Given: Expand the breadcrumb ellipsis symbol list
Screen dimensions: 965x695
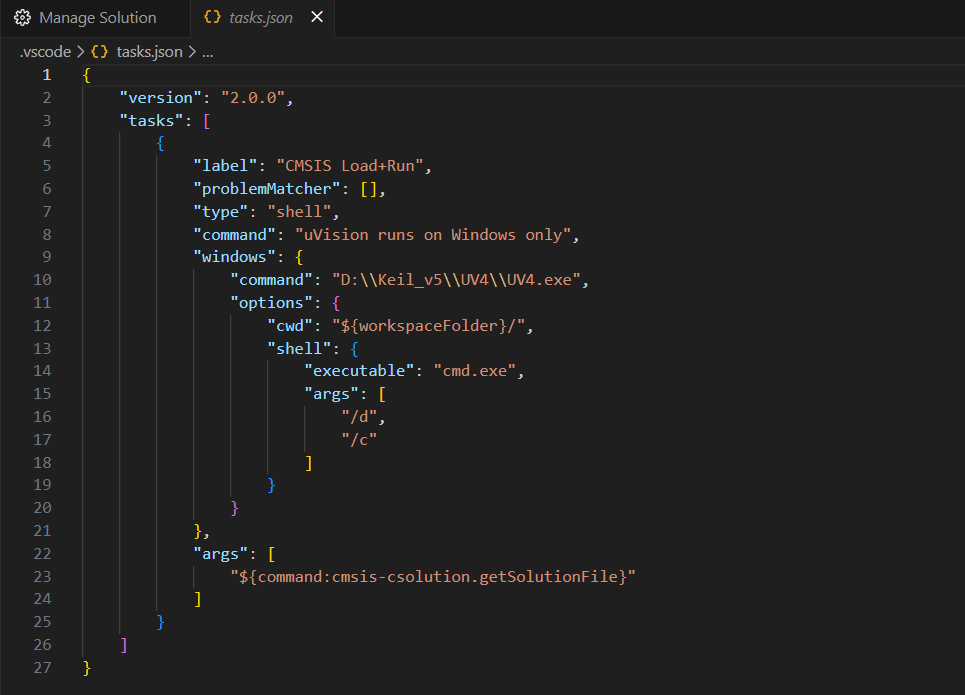Looking at the screenshot, I should click(x=208, y=52).
